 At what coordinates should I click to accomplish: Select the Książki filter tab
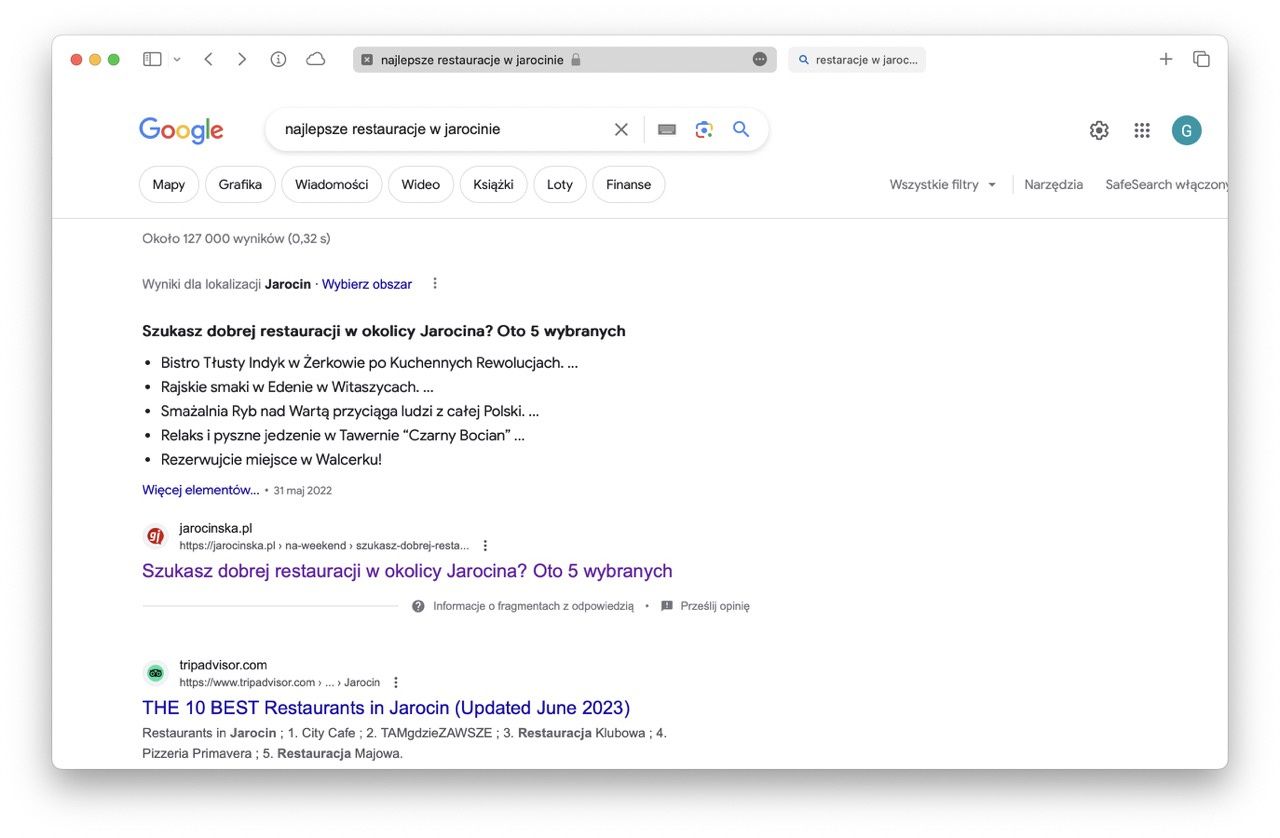pyautogui.click(x=493, y=184)
